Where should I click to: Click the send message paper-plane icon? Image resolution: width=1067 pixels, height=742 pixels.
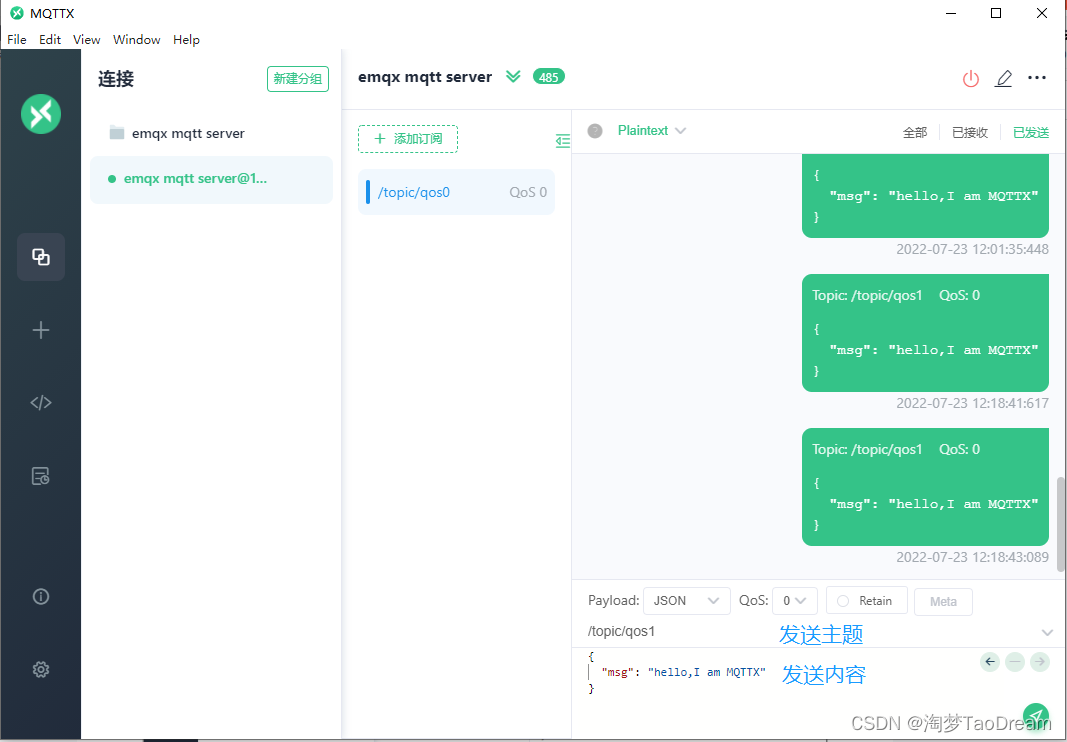pyautogui.click(x=1036, y=716)
